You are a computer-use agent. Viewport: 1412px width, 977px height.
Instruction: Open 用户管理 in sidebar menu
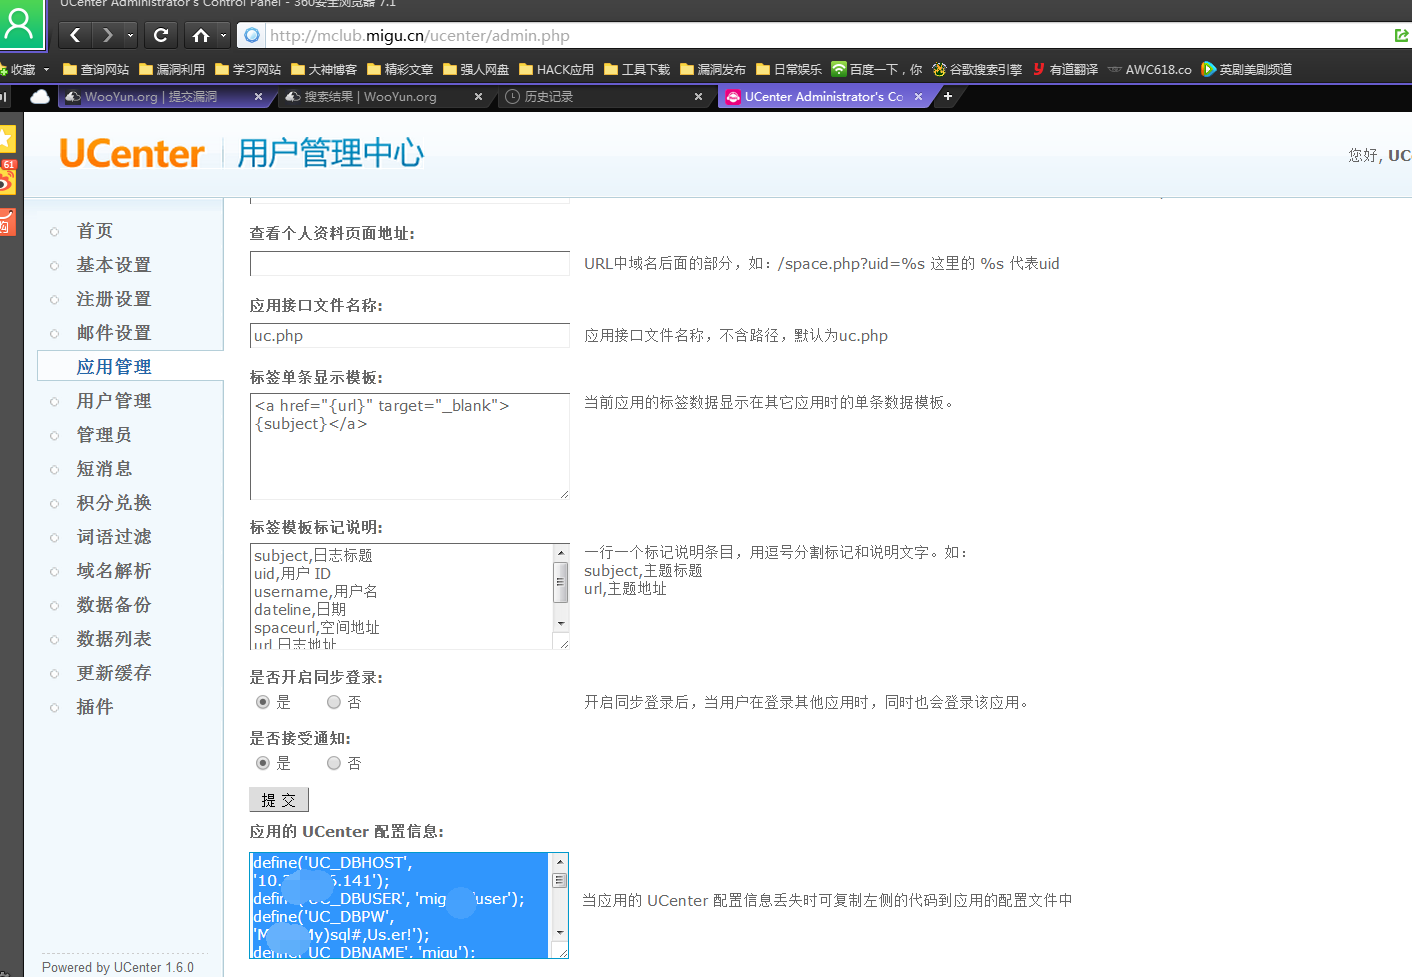(x=114, y=401)
